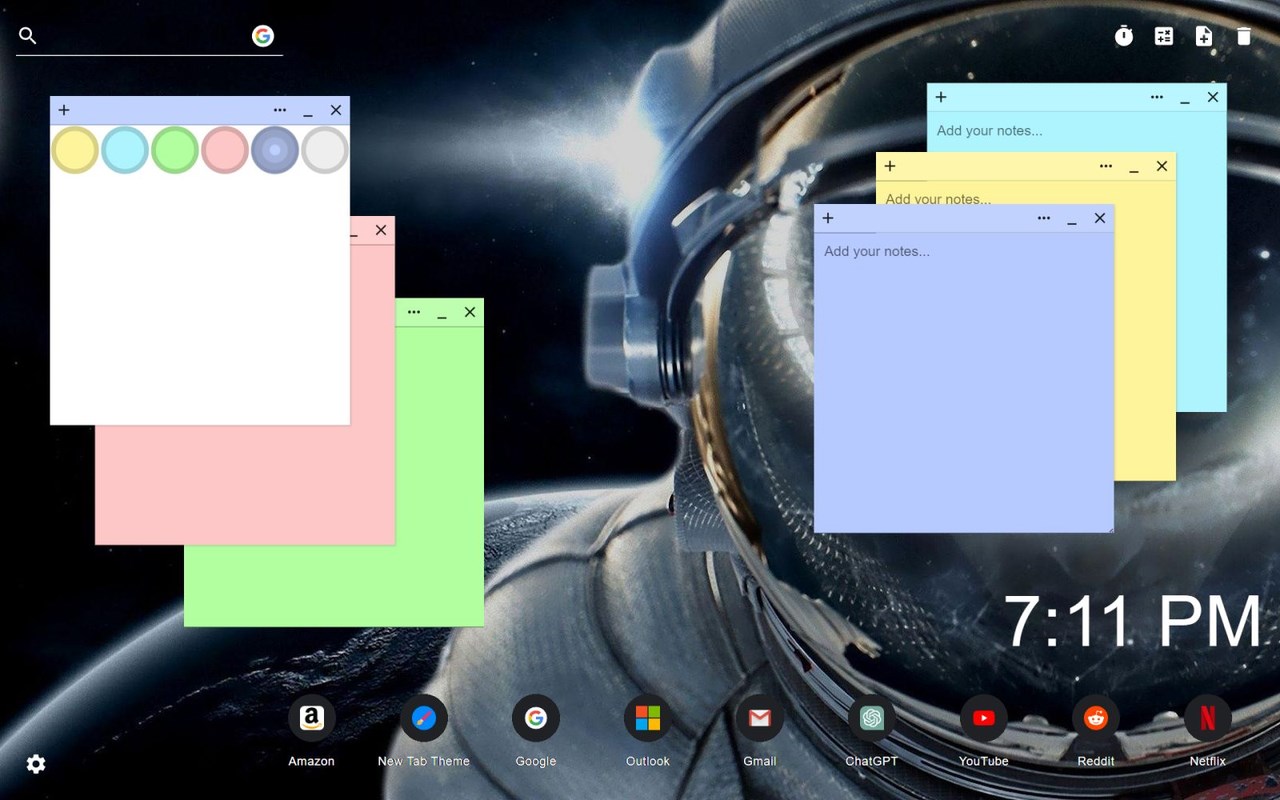Image resolution: width=1280 pixels, height=800 pixels.
Task: Add a note from cyan note's plus
Action: (941, 97)
